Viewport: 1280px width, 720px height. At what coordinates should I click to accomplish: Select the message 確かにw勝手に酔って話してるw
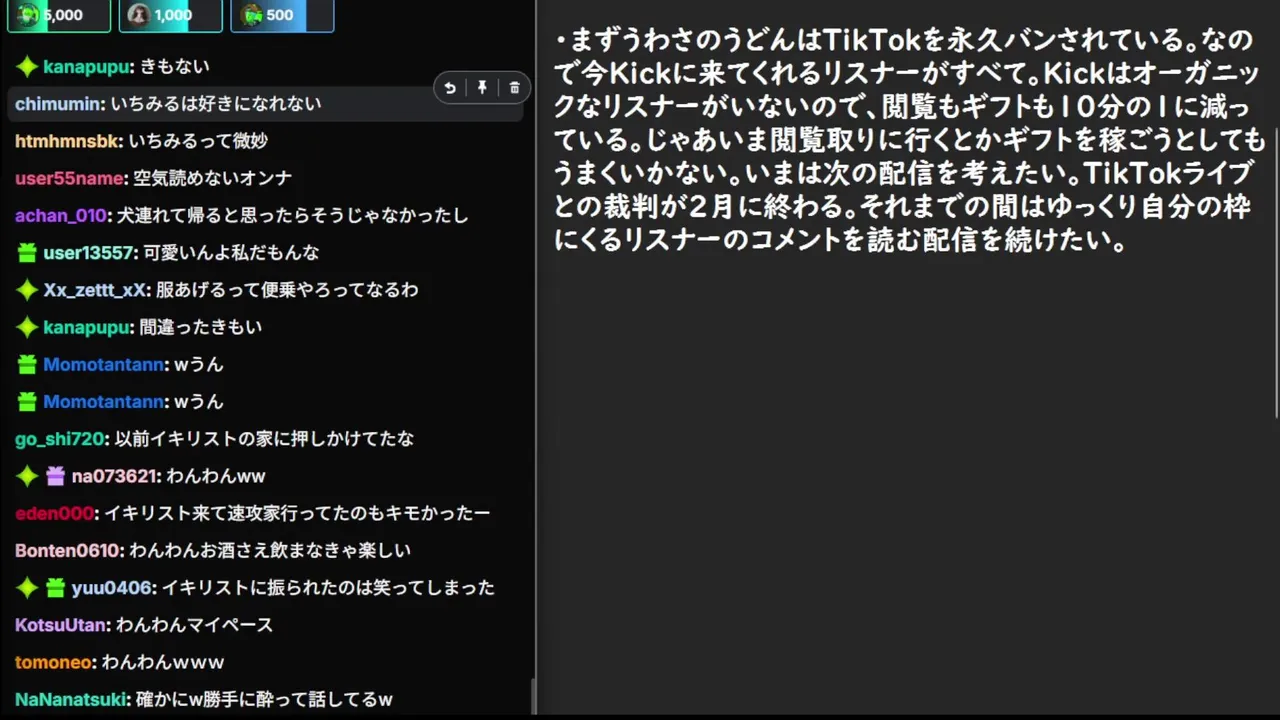[264, 699]
